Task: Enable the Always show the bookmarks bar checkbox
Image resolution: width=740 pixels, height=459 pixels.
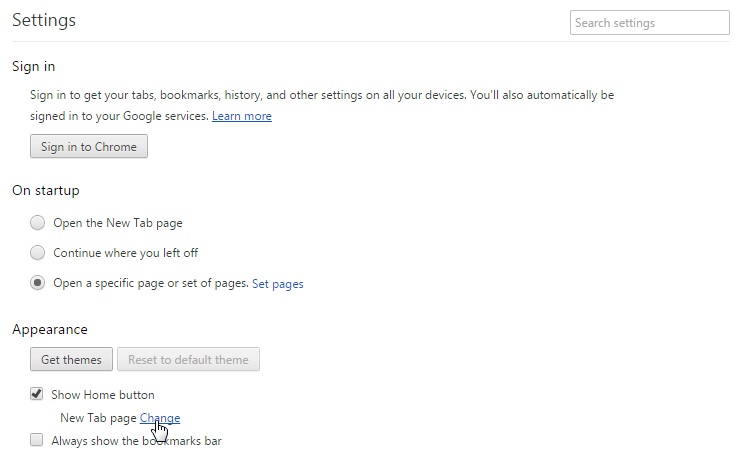Action: coord(37,440)
